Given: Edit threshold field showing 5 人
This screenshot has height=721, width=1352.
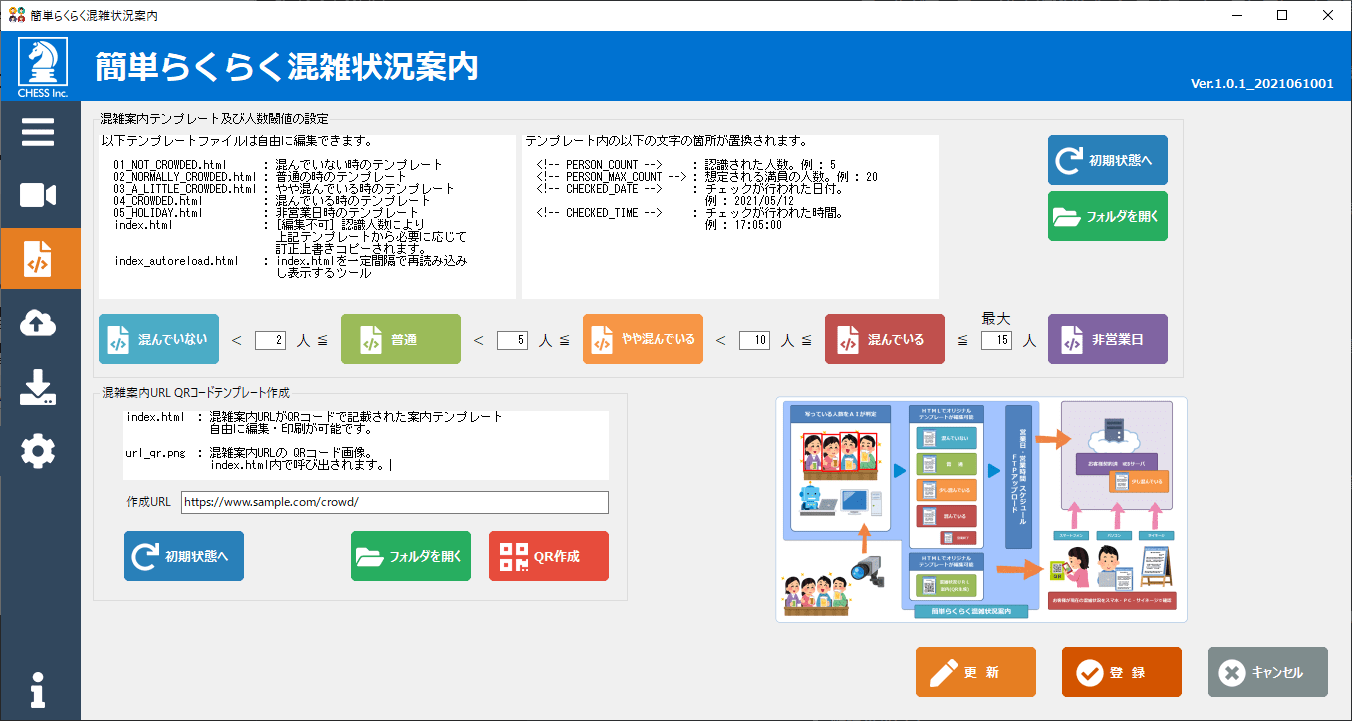Looking at the screenshot, I should [512, 340].
